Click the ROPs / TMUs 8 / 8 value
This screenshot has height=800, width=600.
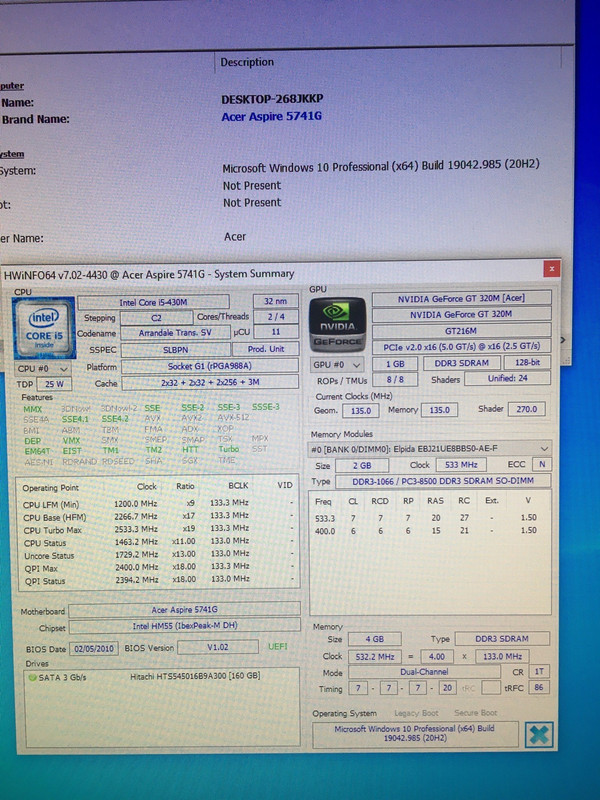click(x=395, y=380)
